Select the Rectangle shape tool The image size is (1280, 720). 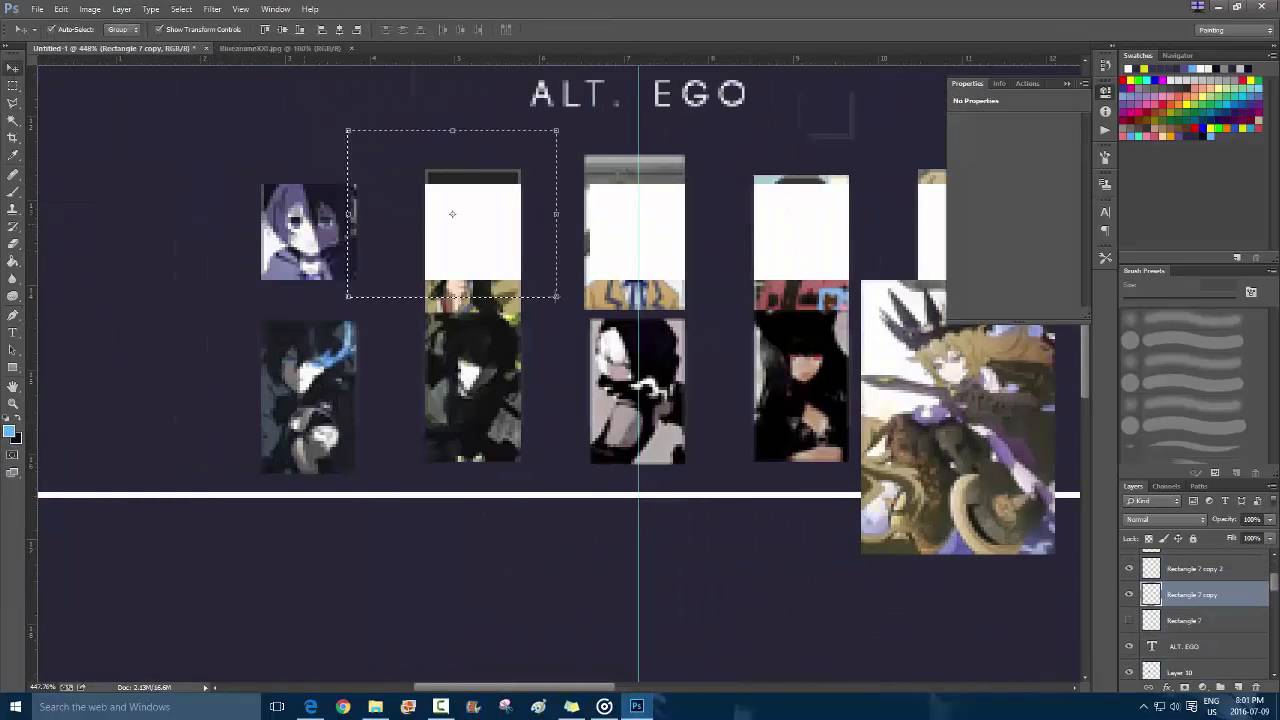coord(13,367)
